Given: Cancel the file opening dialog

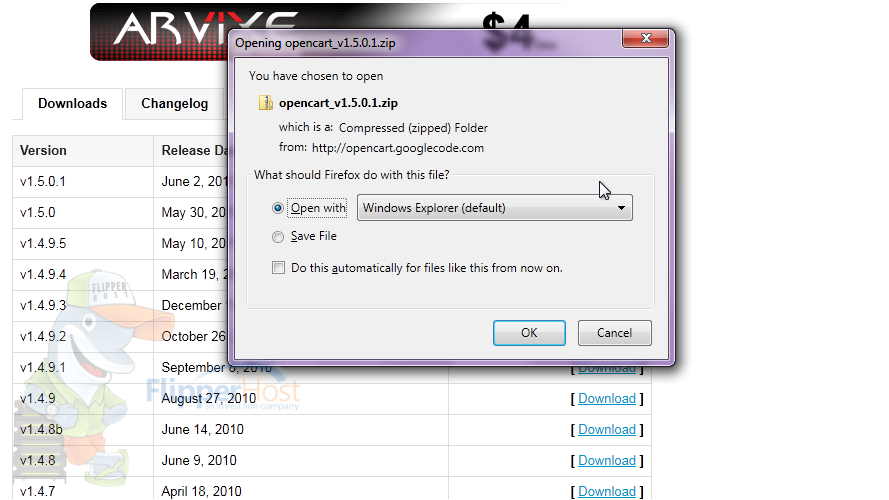Looking at the screenshot, I should coord(615,333).
